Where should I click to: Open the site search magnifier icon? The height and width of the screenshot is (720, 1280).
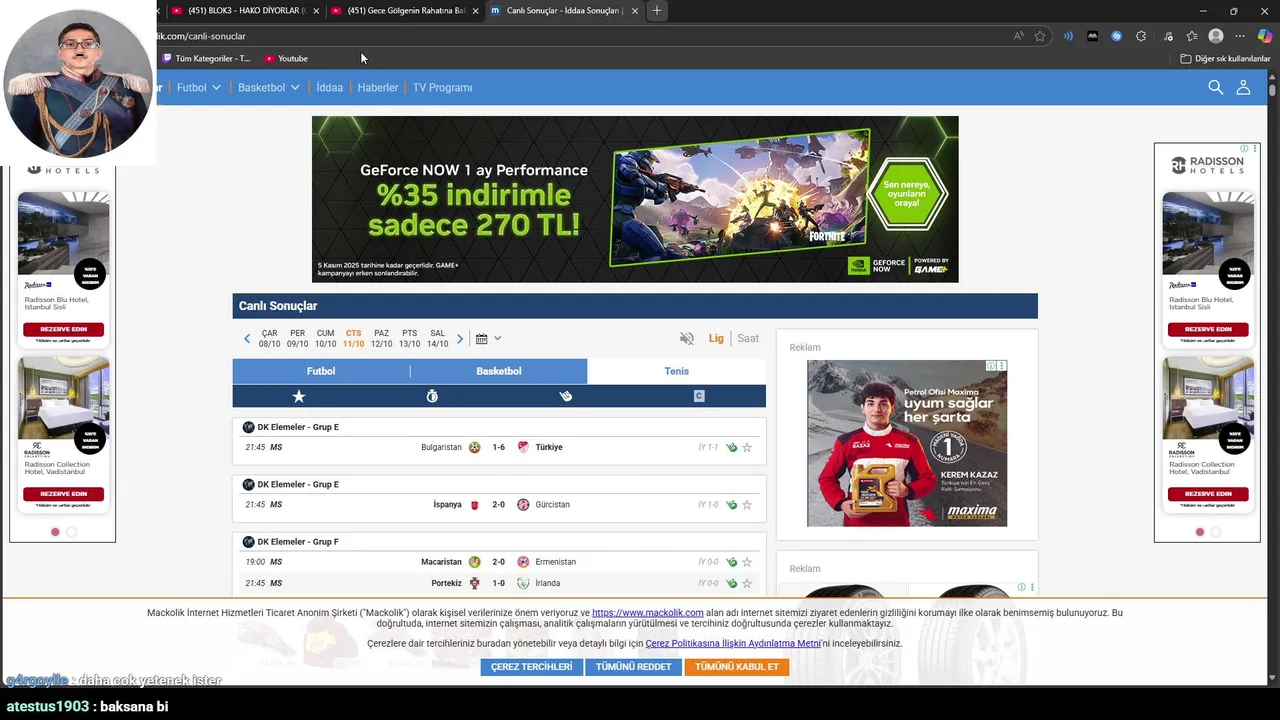(x=1215, y=87)
